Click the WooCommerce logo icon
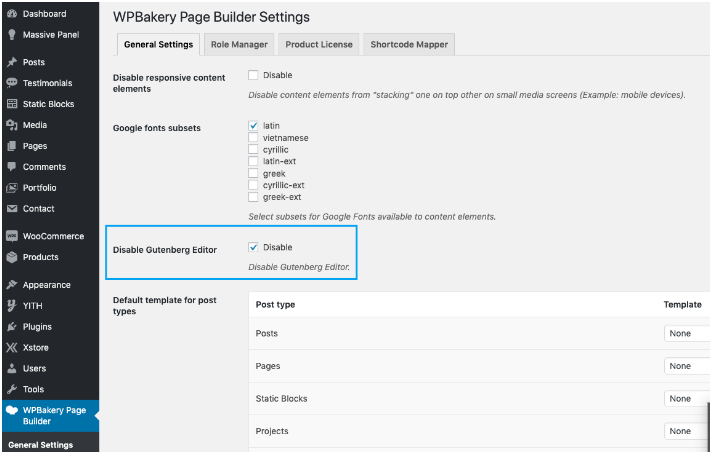The height and width of the screenshot is (452, 710). [x=12, y=236]
